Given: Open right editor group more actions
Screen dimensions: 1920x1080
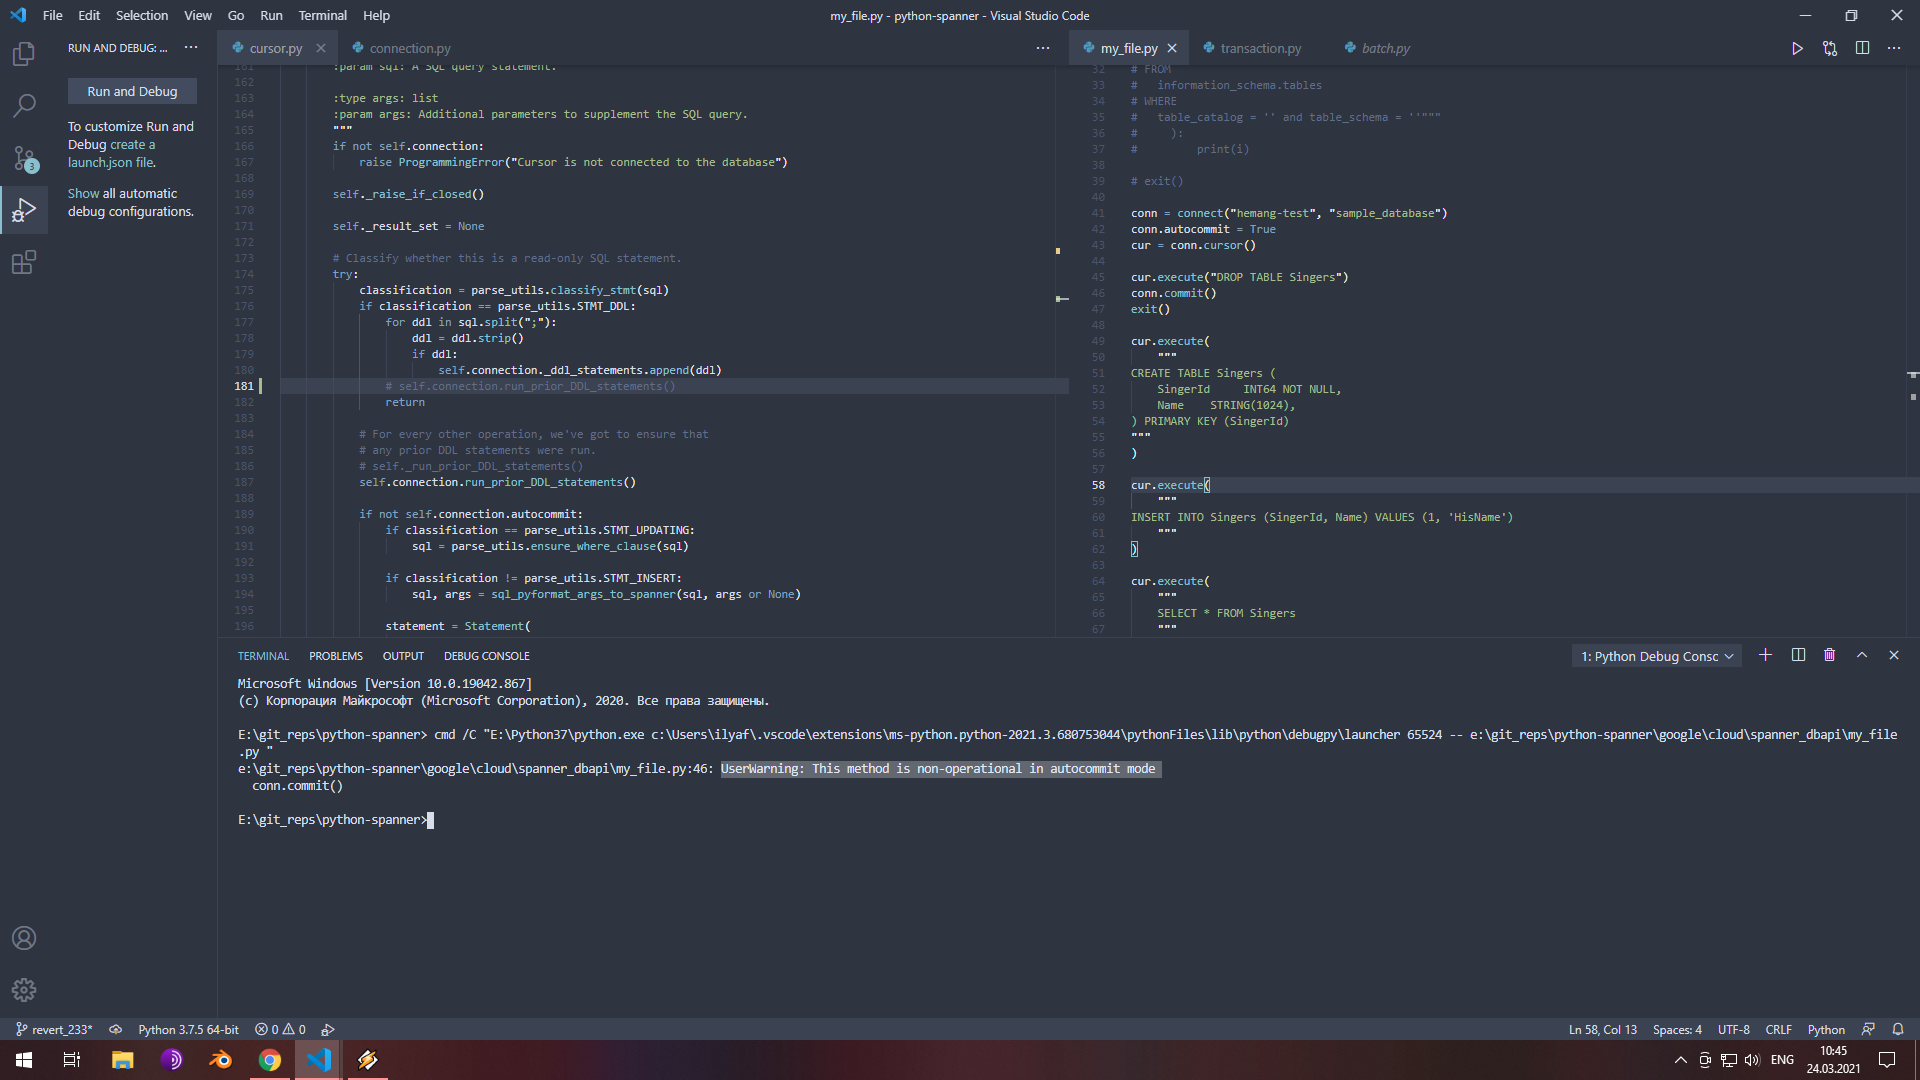Looking at the screenshot, I should [x=1894, y=48].
